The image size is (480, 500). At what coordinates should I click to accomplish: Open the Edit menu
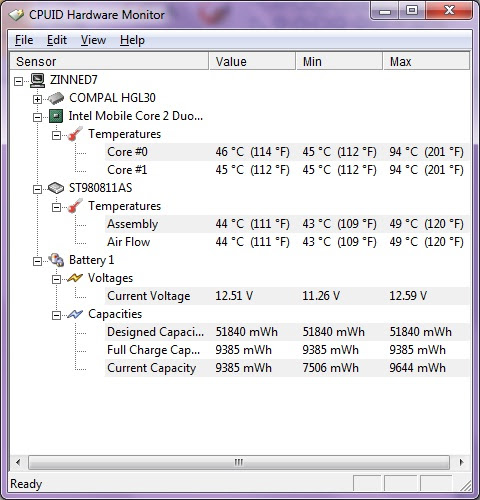click(x=57, y=40)
